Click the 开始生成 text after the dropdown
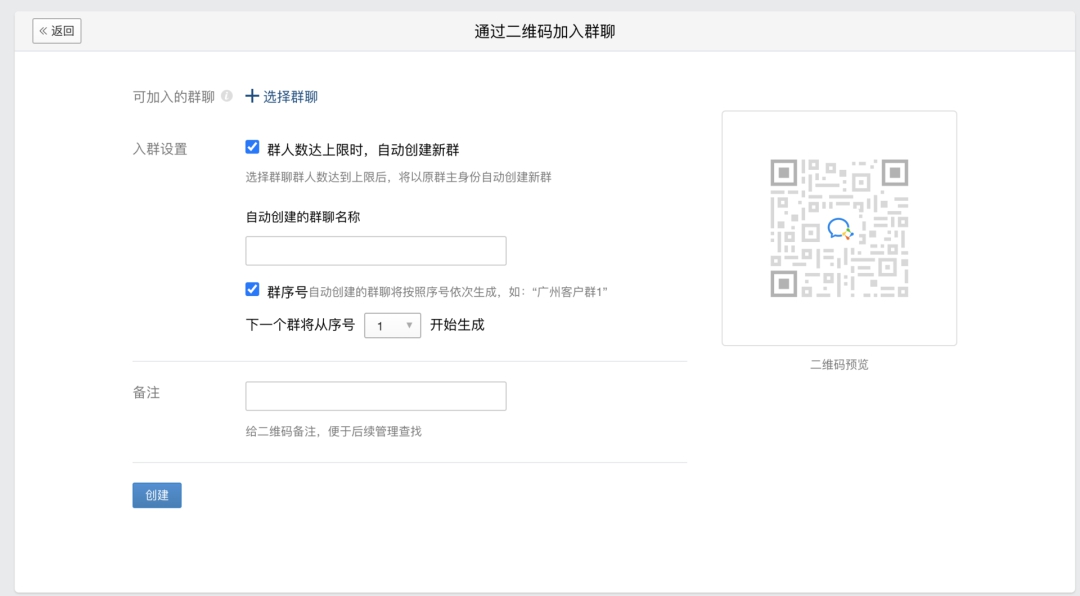The image size is (1080, 596). point(457,325)
